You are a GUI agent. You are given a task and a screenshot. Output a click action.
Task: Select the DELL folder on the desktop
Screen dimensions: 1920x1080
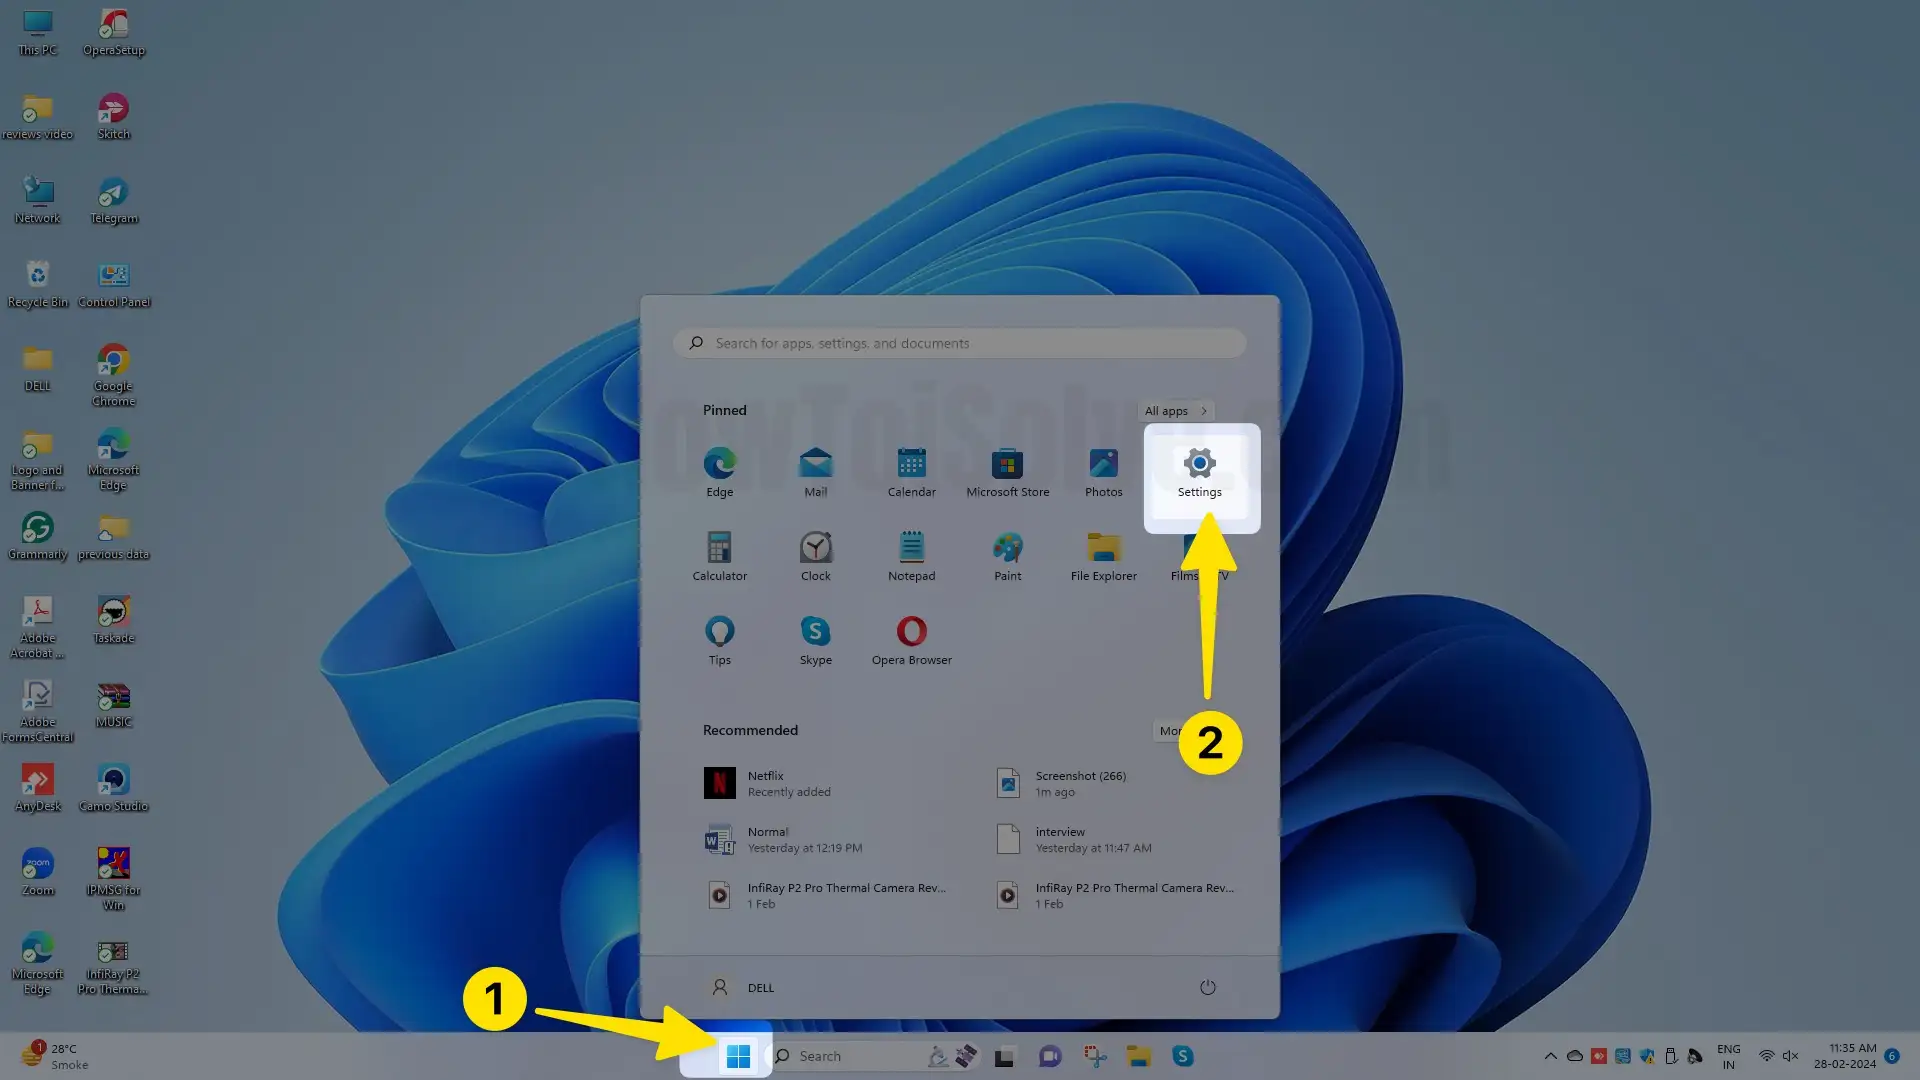[38, 368]
